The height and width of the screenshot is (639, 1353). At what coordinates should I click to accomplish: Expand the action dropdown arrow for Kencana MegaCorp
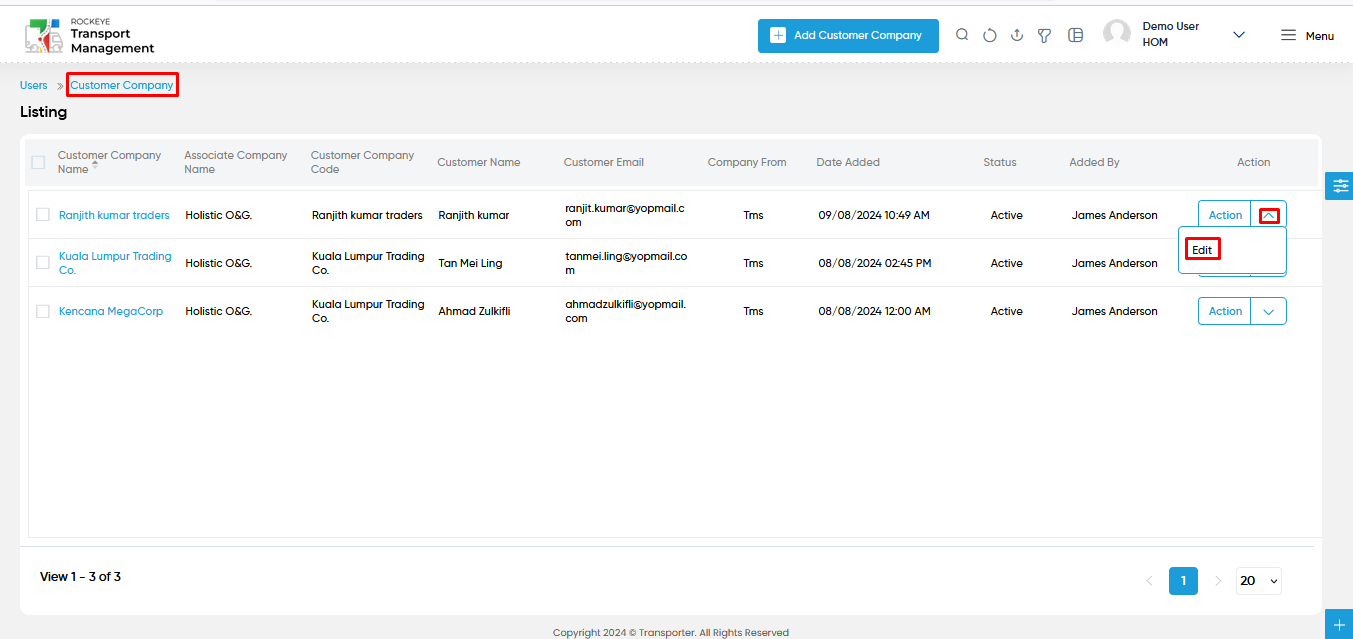(x=1269, y=311)
